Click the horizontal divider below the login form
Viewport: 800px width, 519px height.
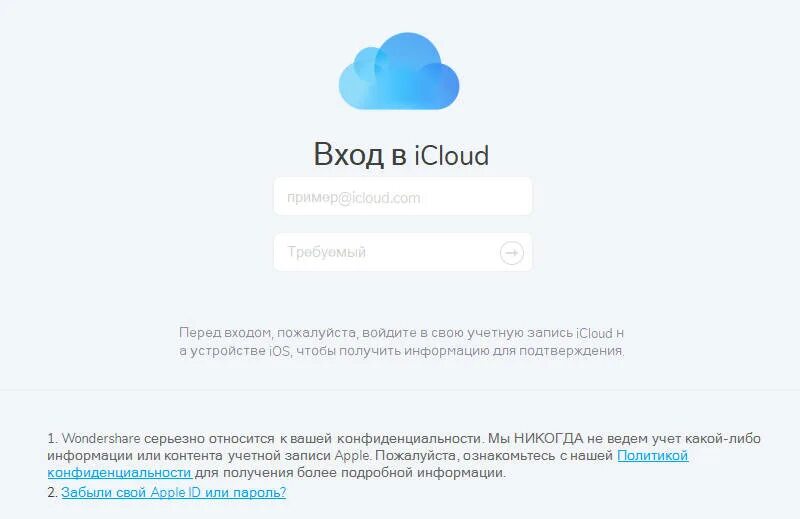(x=400, y=390)
